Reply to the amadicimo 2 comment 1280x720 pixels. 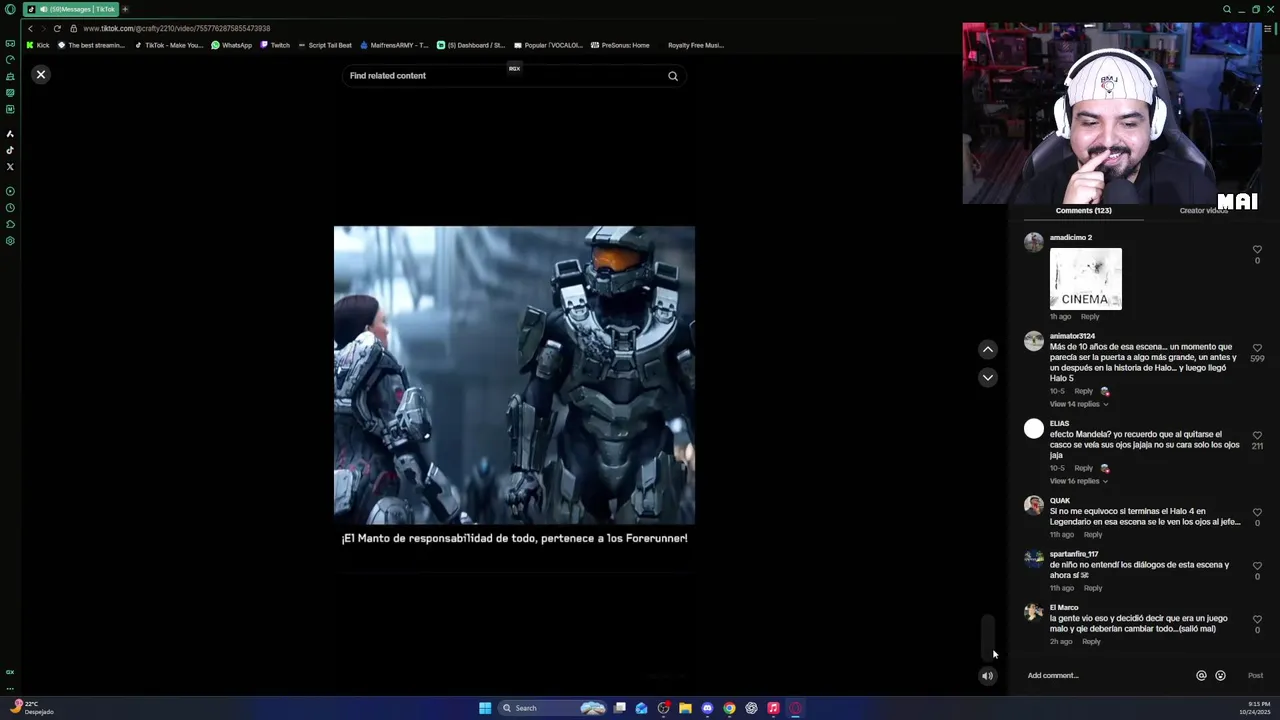1090,317
